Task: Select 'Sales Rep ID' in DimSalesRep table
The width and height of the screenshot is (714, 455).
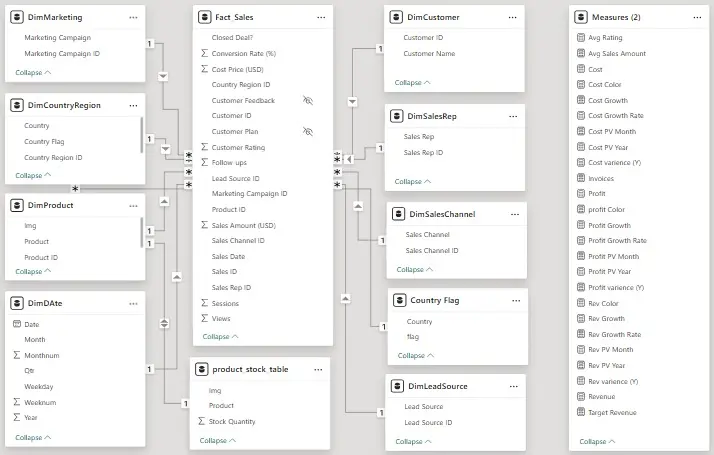Action: click(423, 153)
